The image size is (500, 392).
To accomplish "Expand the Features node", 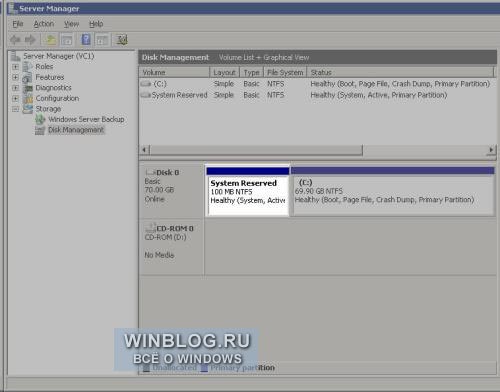I will pos(16,77).
